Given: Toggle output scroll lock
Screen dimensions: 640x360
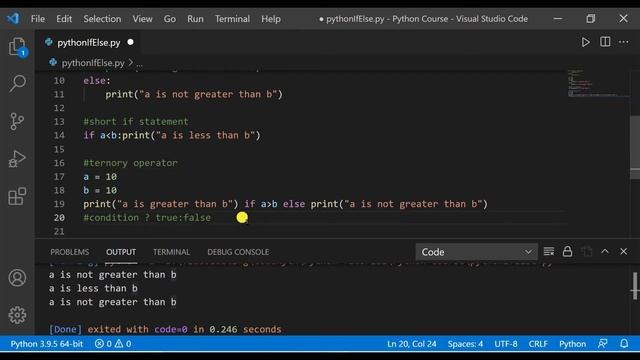Looking at the screenshot, I should pyautogui.click(x=567, y=251).
